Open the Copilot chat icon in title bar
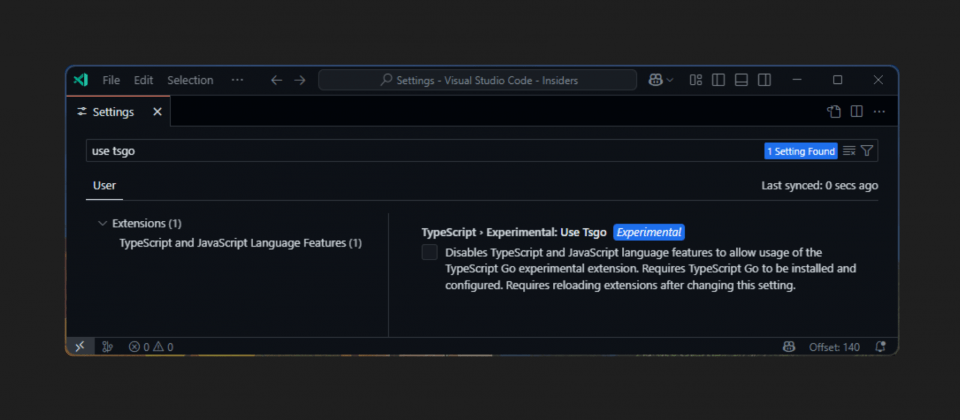Image resolution: width=960 pixels, height=420 pixels. point(656,80)
